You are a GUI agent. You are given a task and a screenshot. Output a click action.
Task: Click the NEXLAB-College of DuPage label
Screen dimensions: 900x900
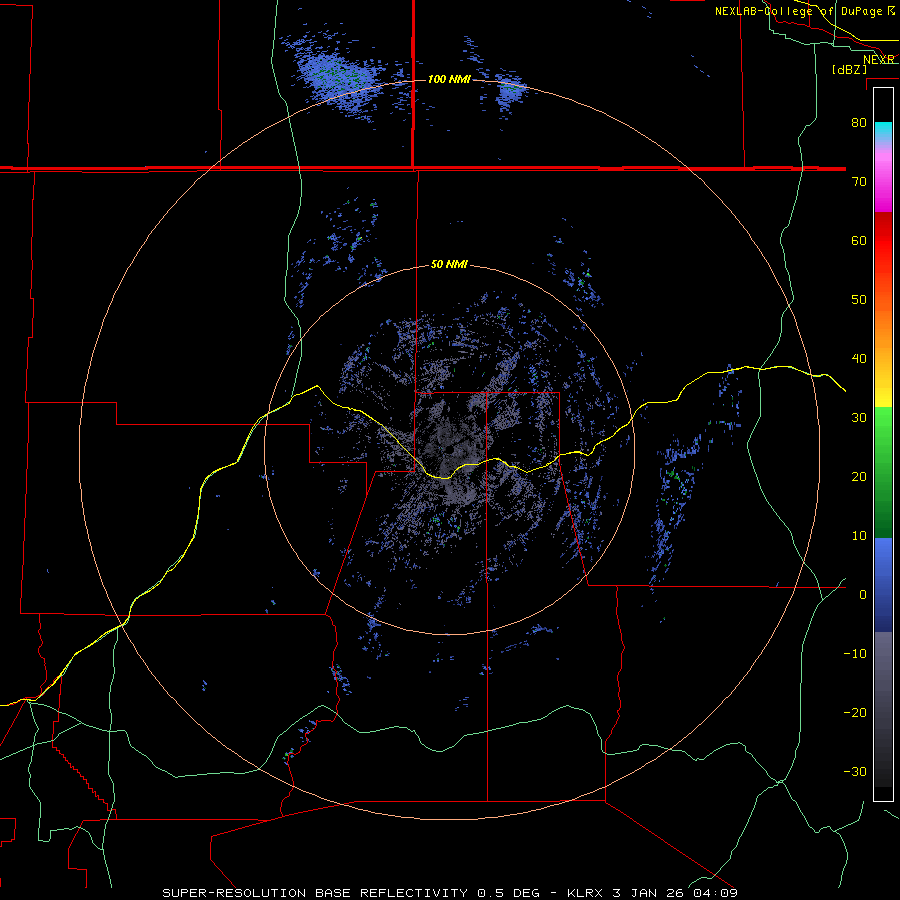(x=798, y=11)
